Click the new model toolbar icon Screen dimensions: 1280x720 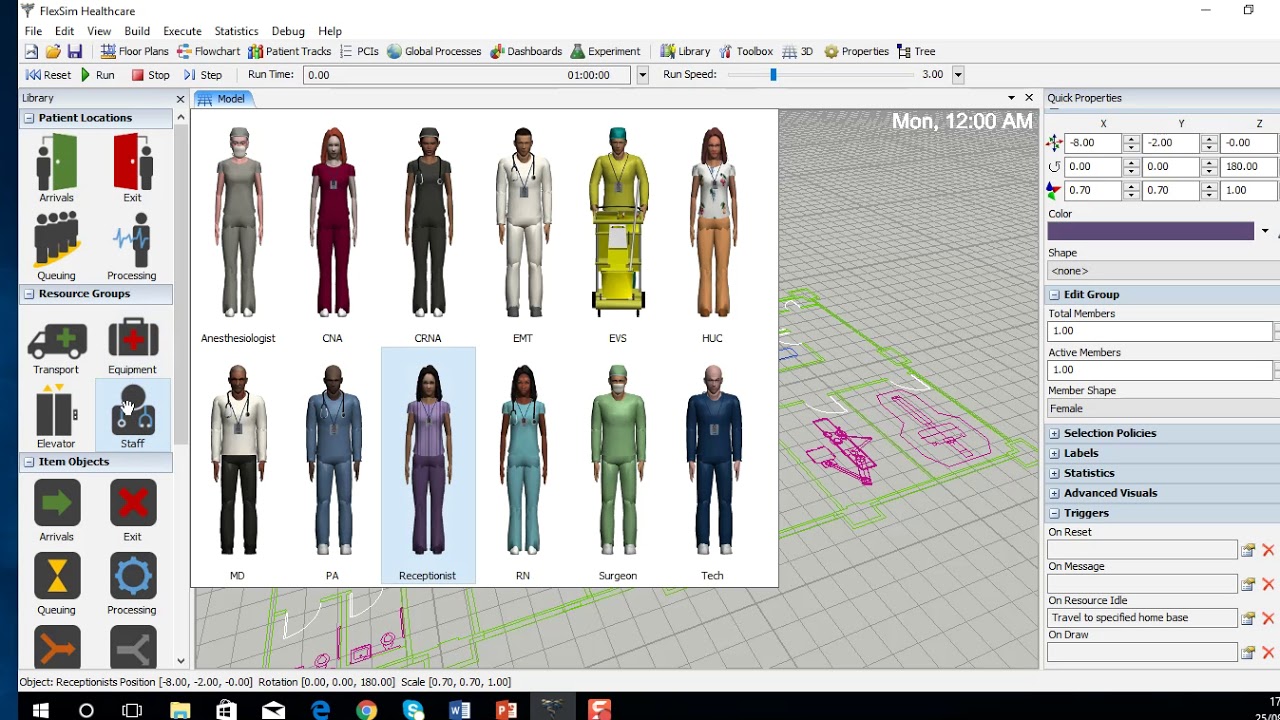31,51
